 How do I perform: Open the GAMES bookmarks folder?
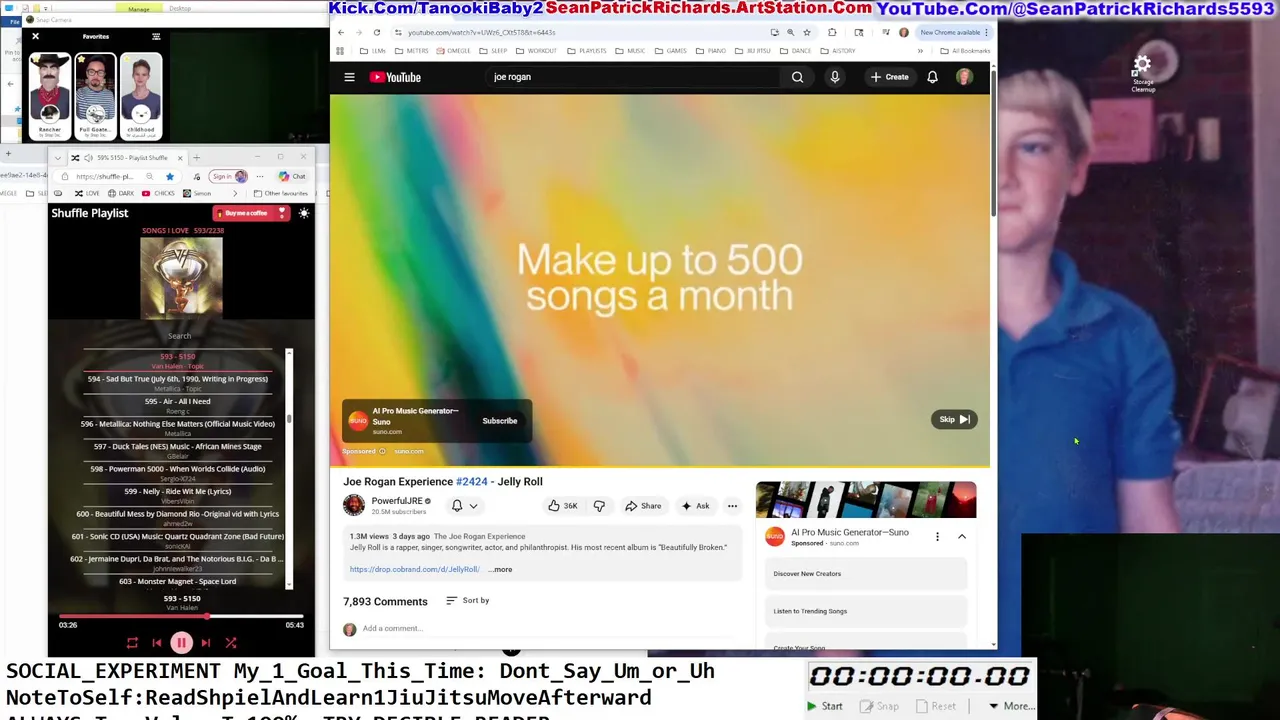(671, 51)
